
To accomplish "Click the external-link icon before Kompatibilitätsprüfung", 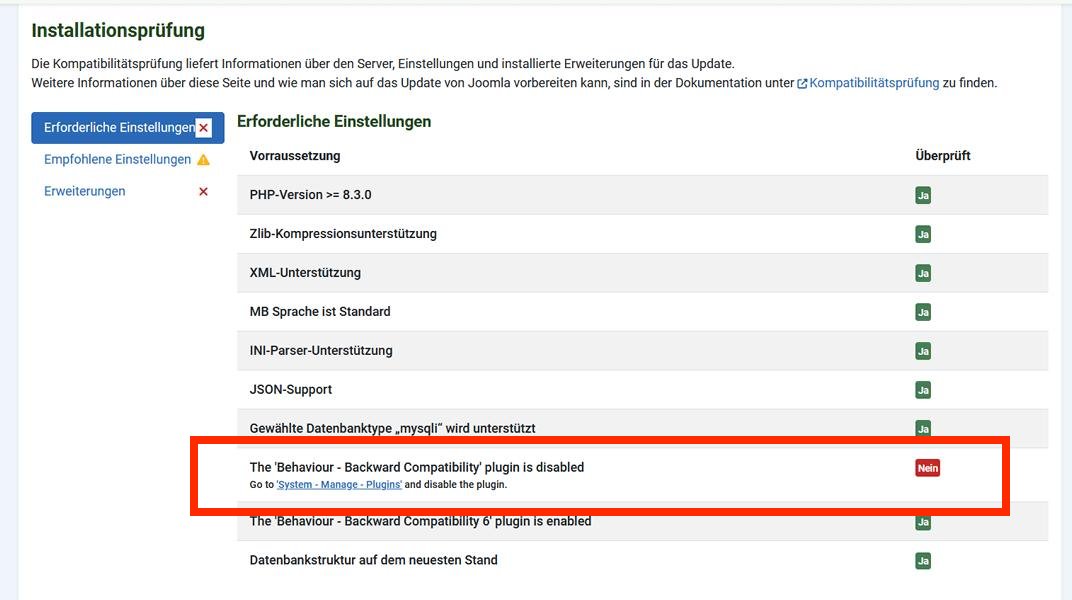I will pos(802,82).
